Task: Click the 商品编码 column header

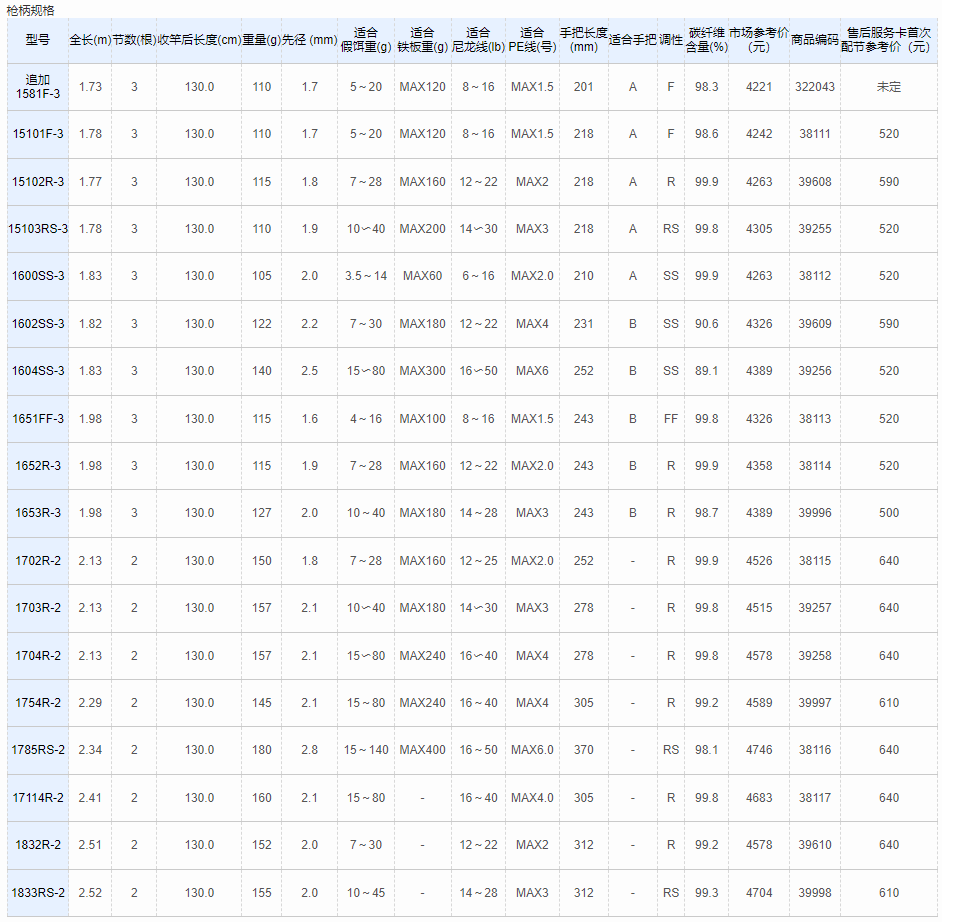Action: 815,40
